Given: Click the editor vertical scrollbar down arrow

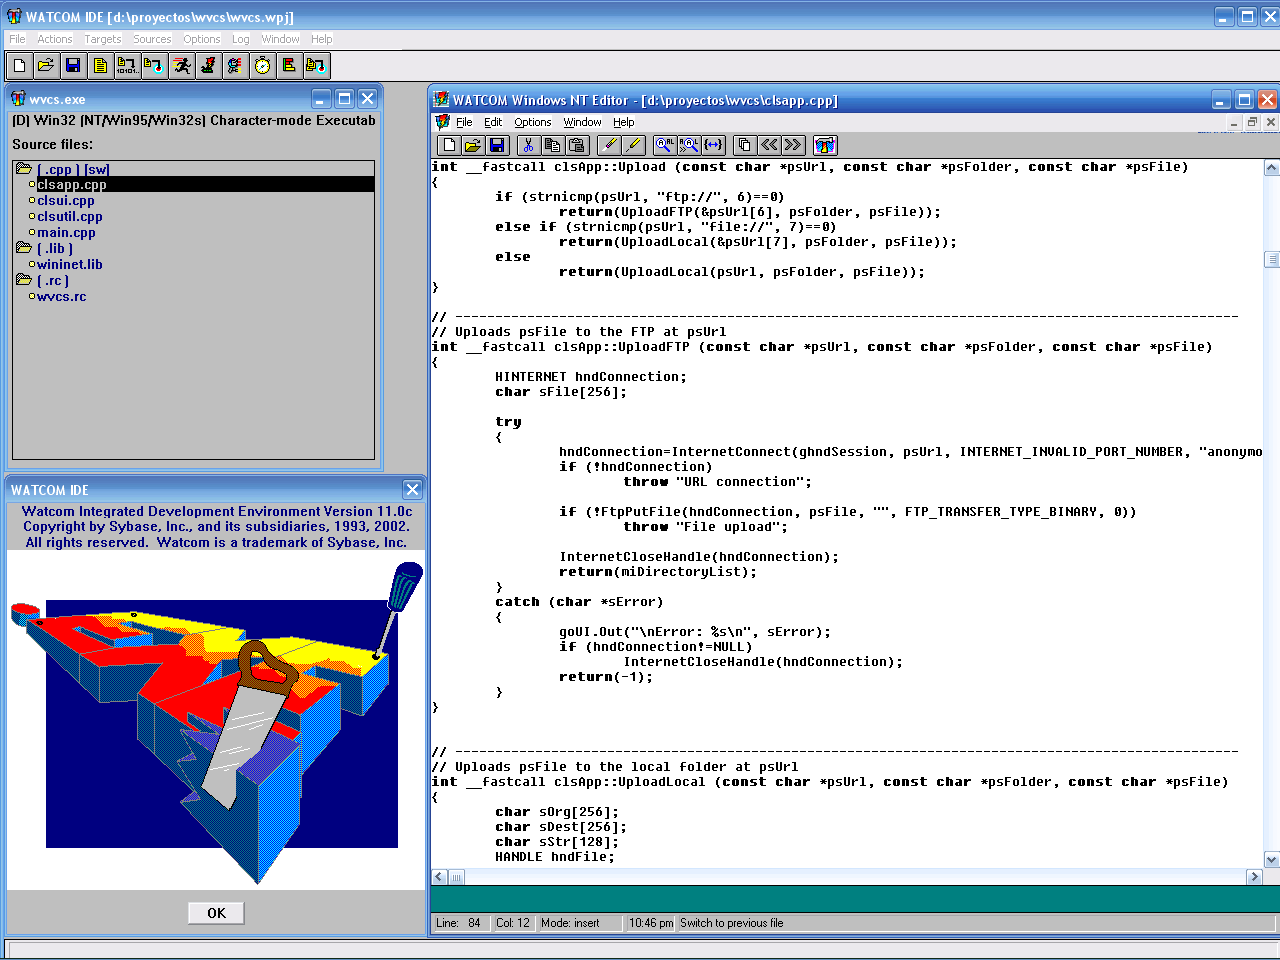Looking at the screenshot, I should 1272,860.
